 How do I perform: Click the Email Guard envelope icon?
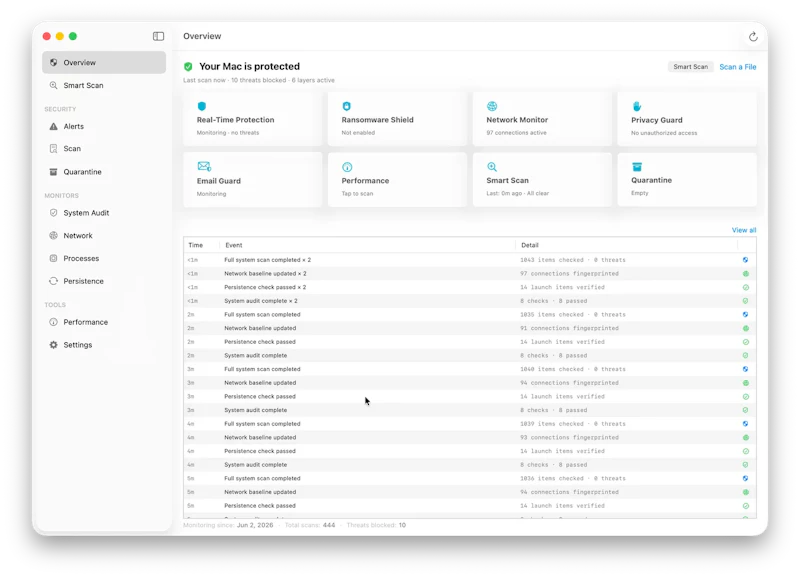tap(204, 166)
